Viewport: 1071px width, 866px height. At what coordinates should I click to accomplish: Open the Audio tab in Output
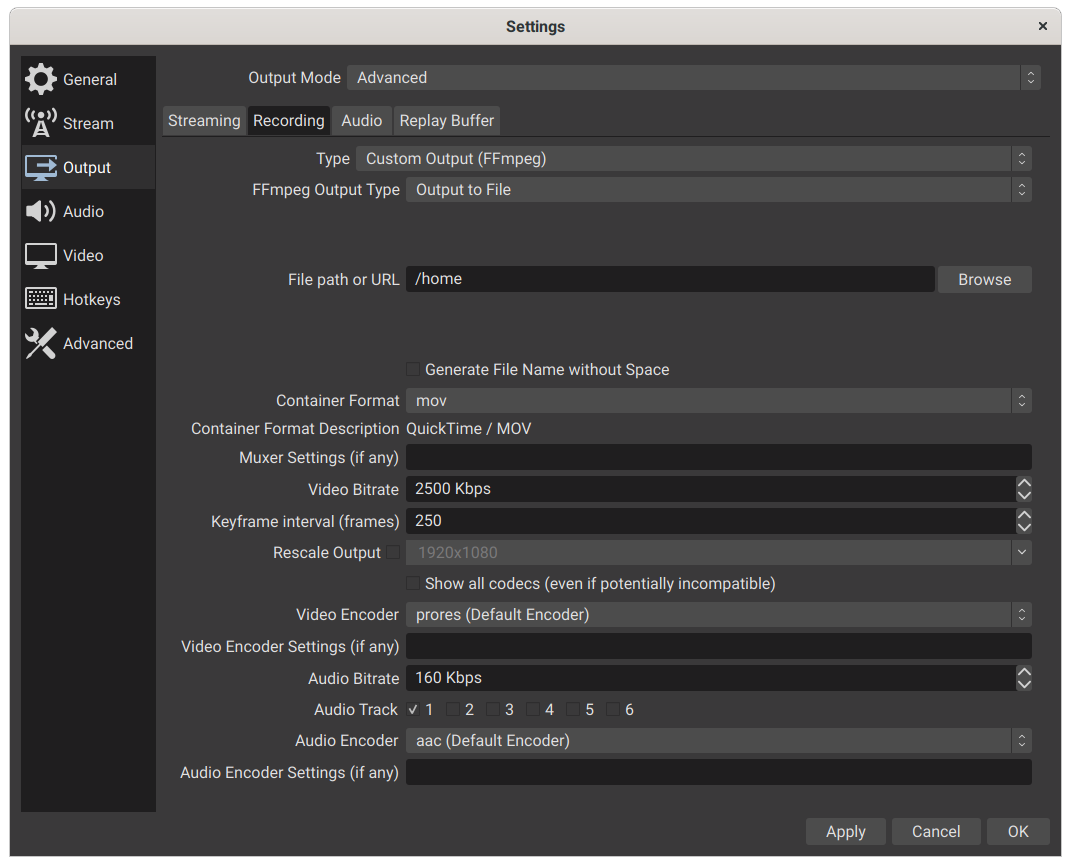coord(361,121)
